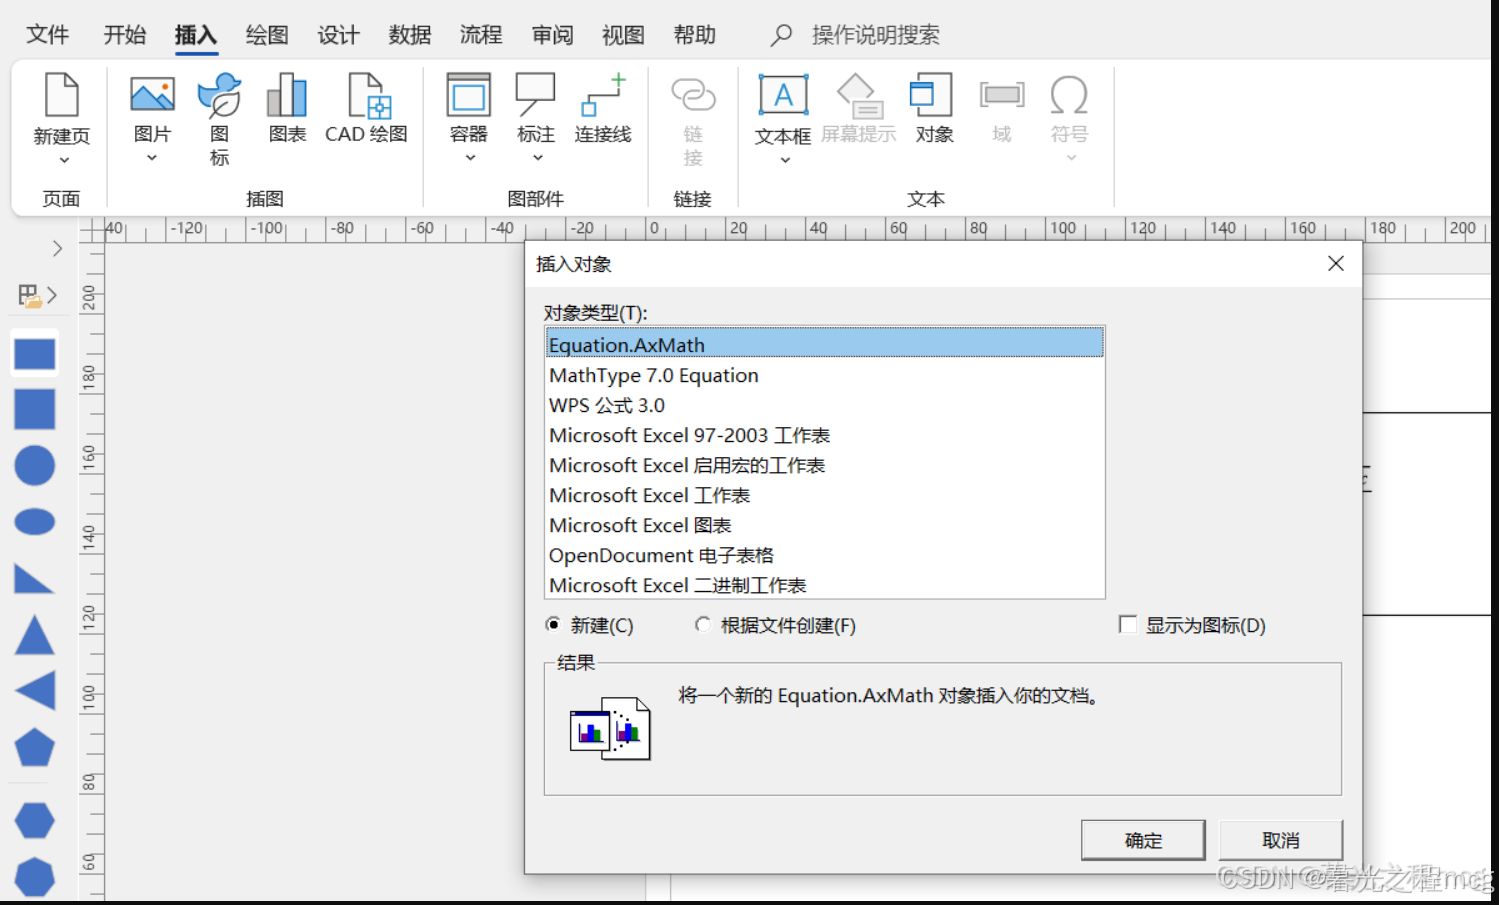Select the blue hexagon shape
1499x905 pixels.
coord(35,821)
